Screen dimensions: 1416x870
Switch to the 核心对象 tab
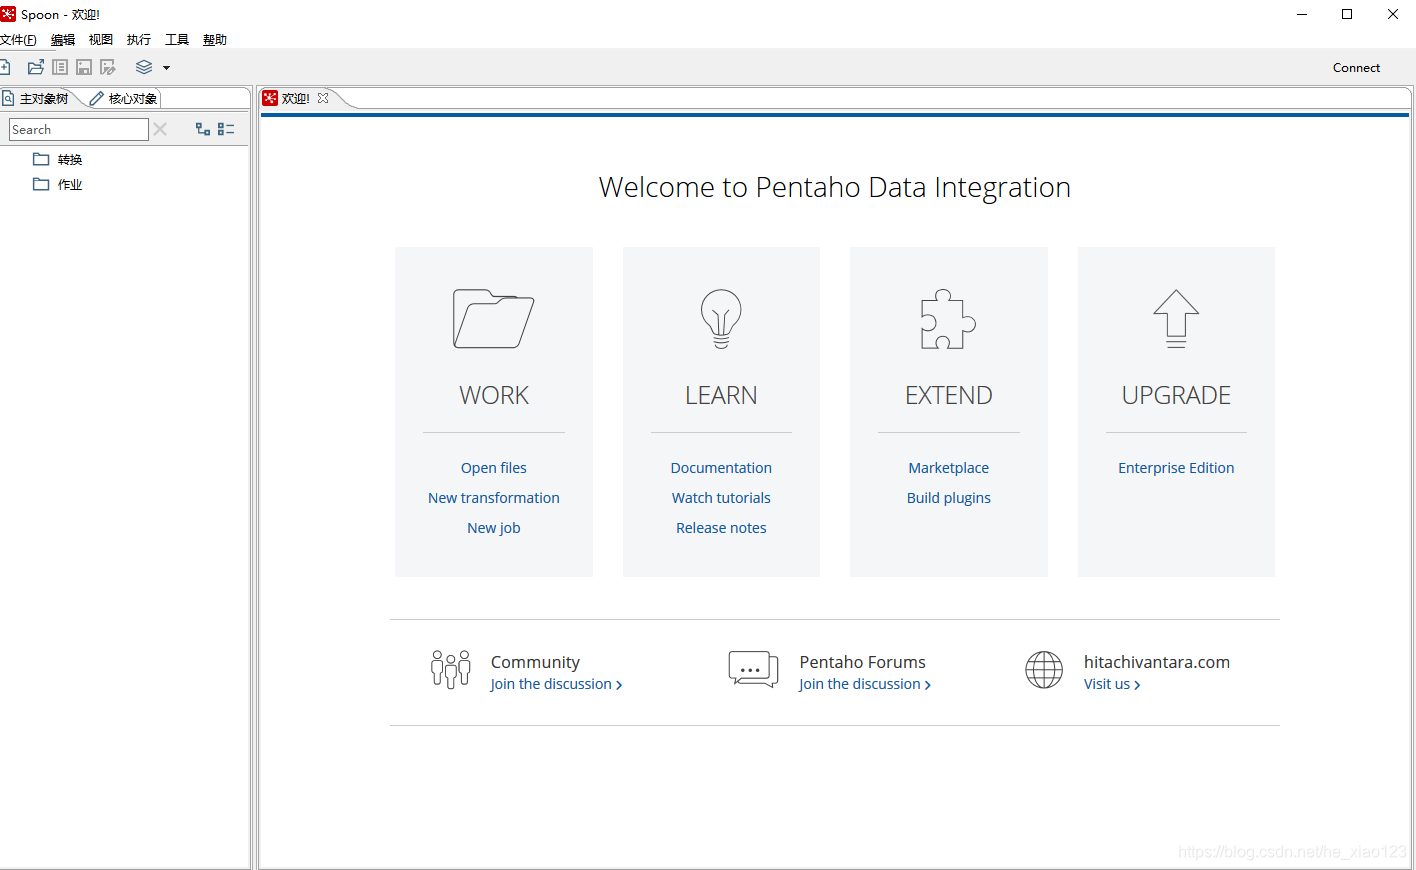(124, 98)
